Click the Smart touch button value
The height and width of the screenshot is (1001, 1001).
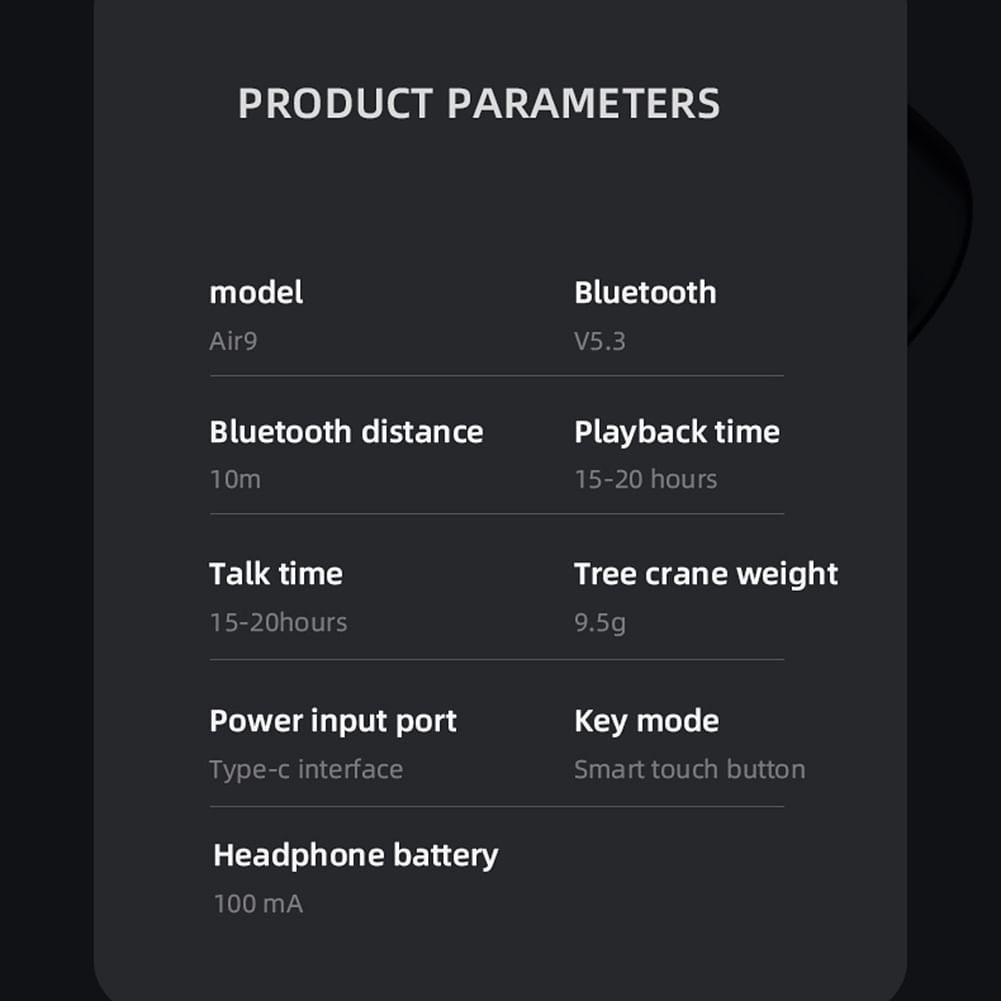pos(689,769)
